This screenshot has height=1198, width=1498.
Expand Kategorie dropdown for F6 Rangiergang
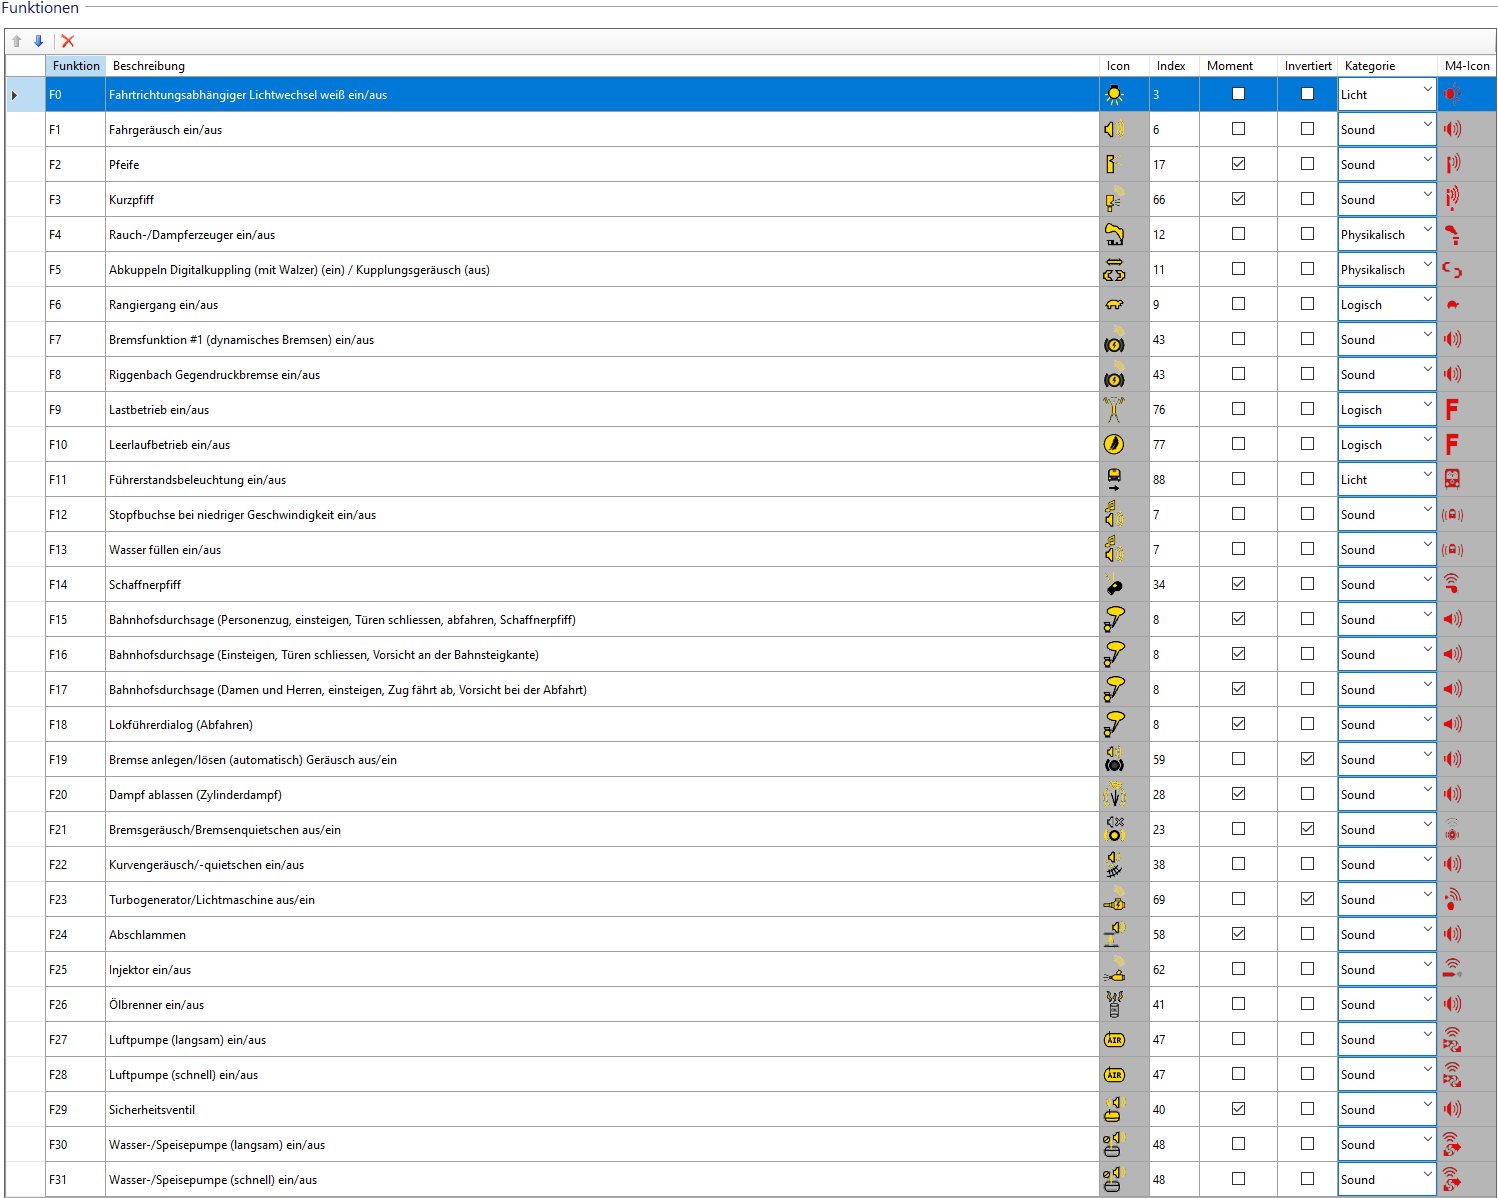(x=1427, y=304)
